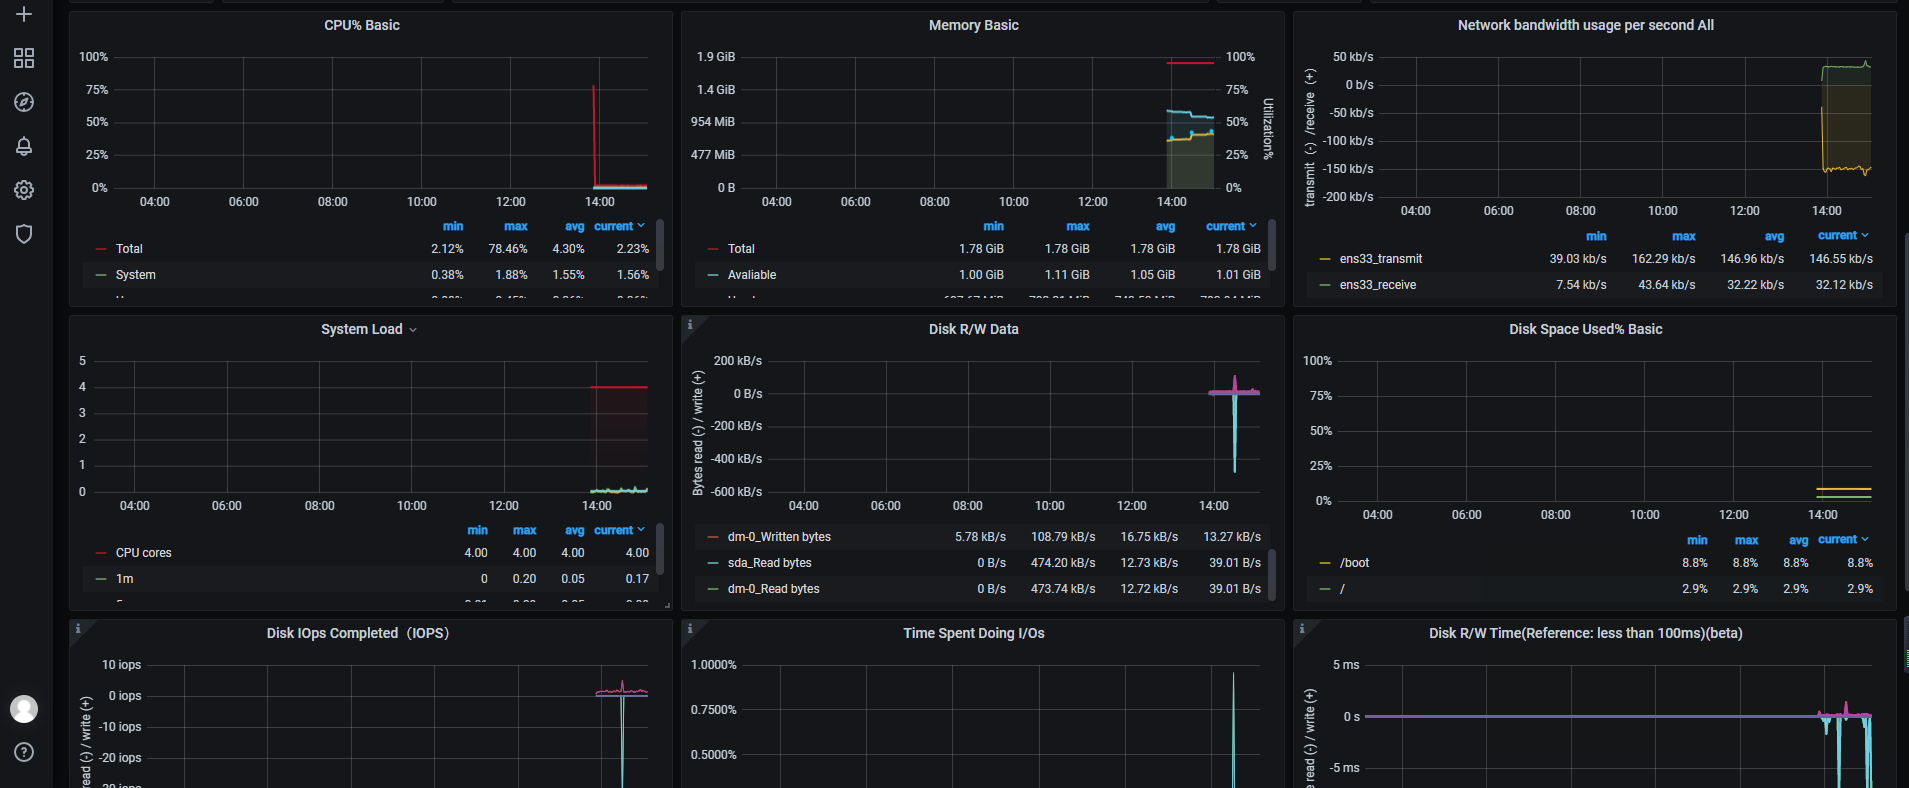Click the info icon on Disk R/W Data panel
1909x788 pixels.
(690, 325)
